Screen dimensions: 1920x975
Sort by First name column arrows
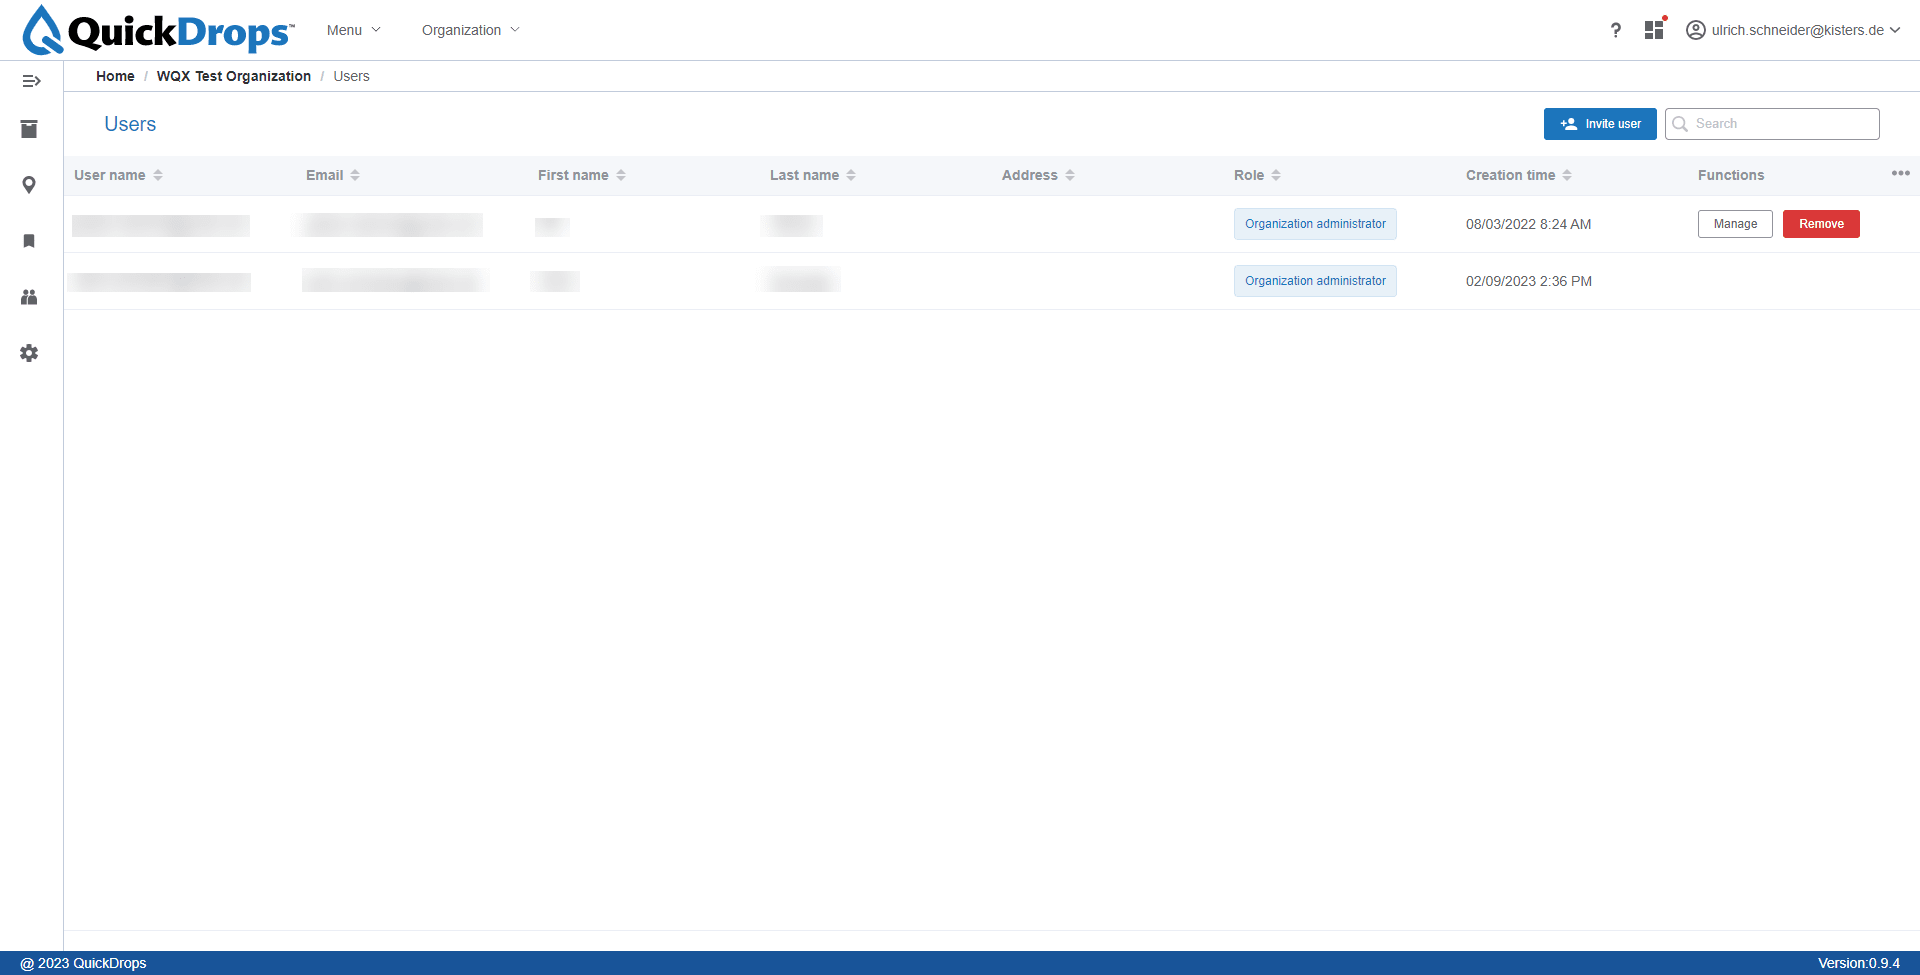click(621, 175)
